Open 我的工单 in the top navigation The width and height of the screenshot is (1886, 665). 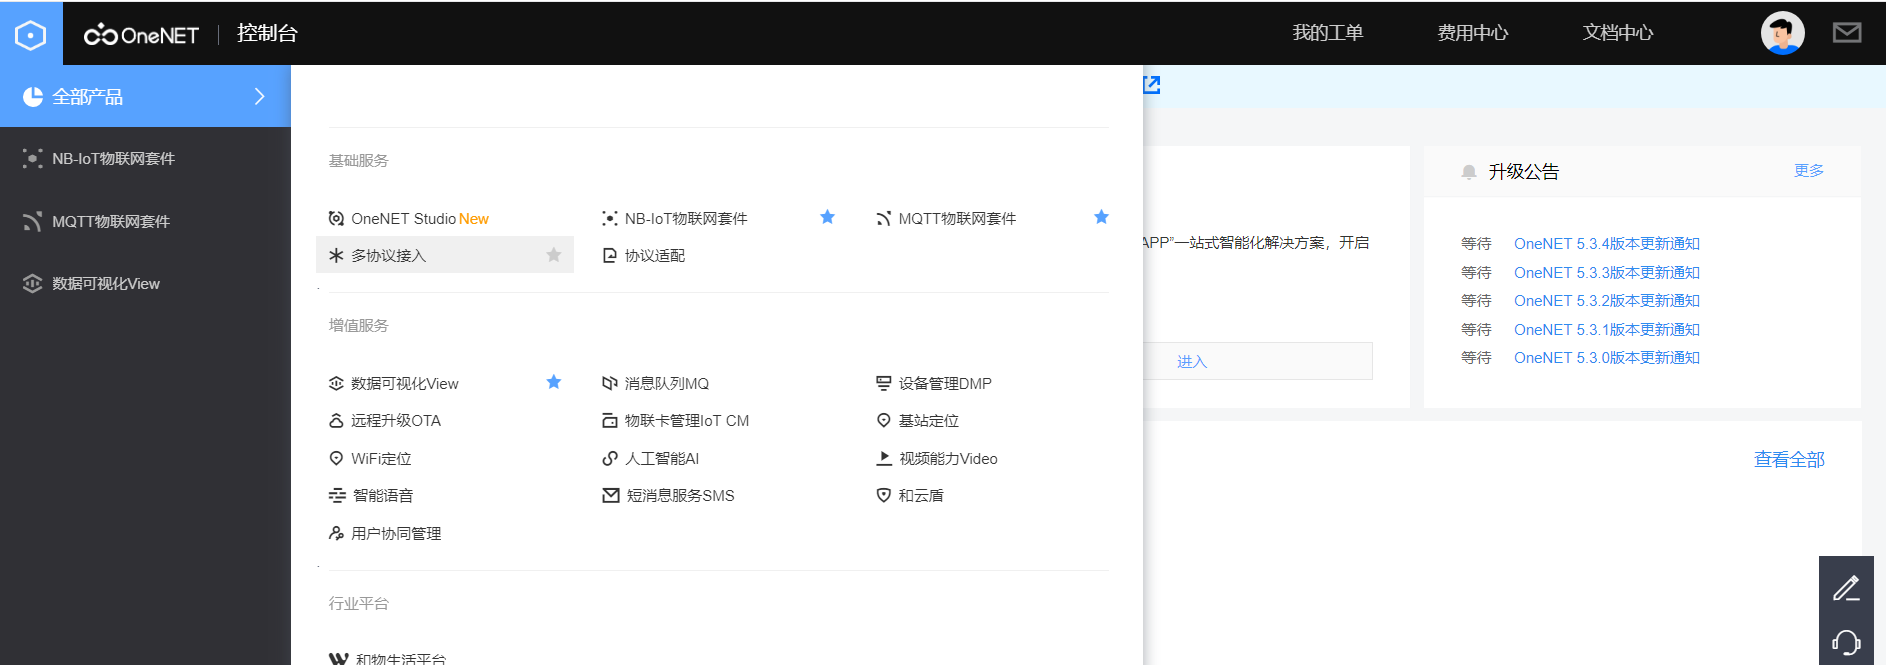tap(1328, 33)
